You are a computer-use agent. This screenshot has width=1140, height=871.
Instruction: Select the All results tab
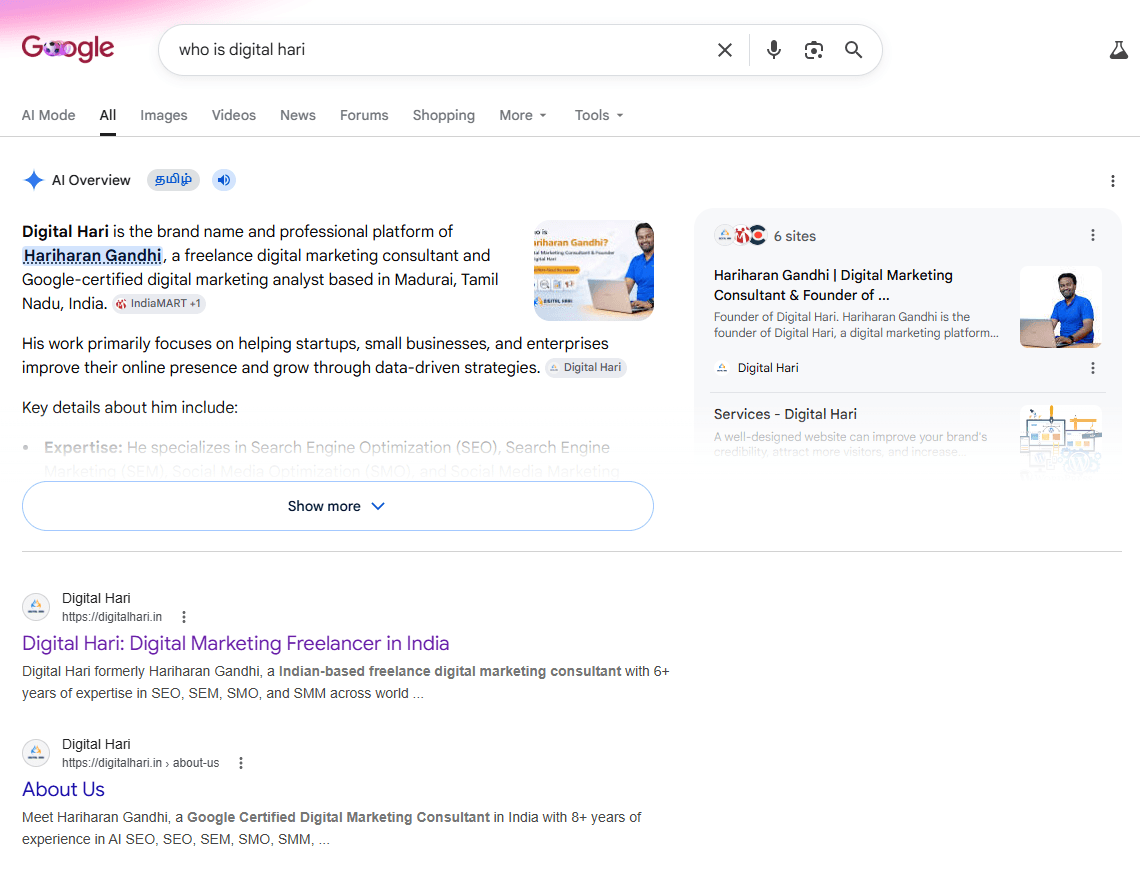(108, 115)
